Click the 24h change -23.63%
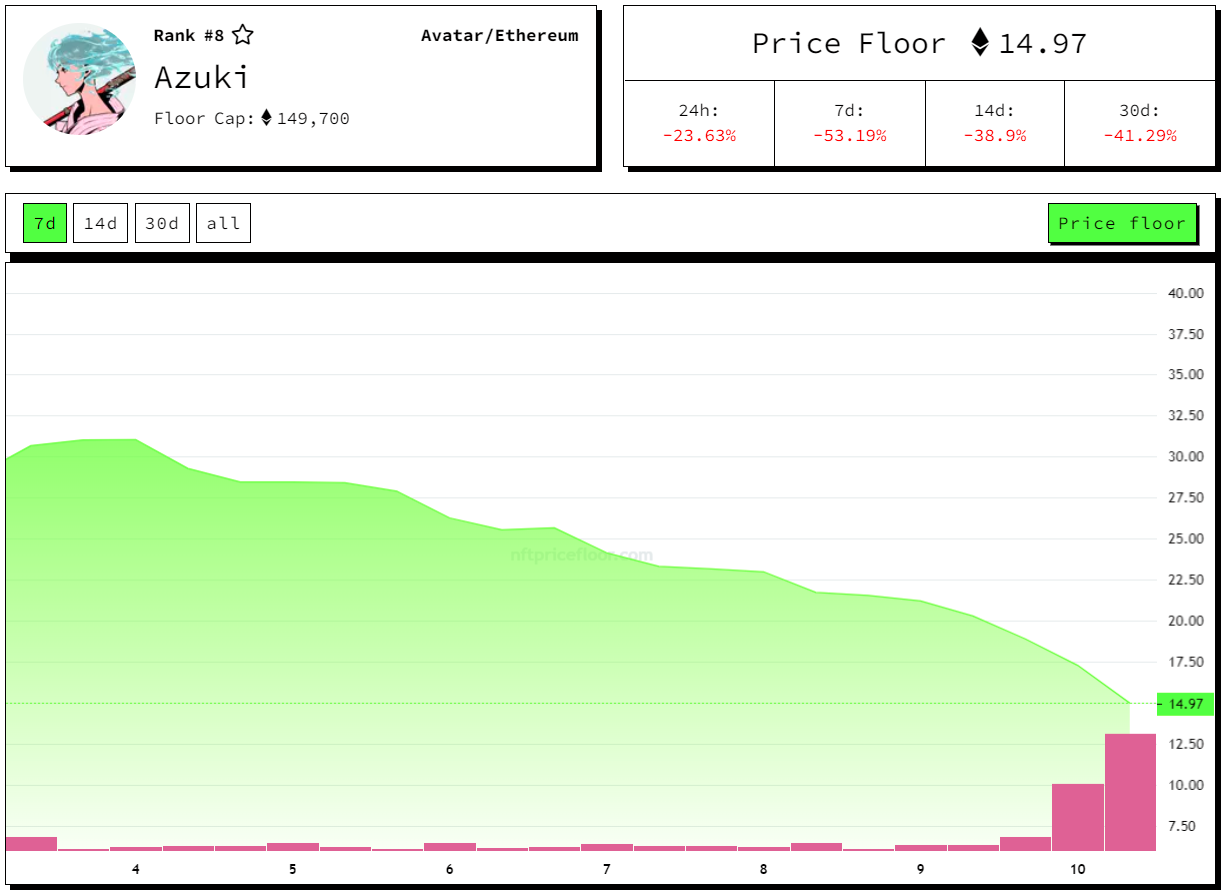 tap(699, 135)
